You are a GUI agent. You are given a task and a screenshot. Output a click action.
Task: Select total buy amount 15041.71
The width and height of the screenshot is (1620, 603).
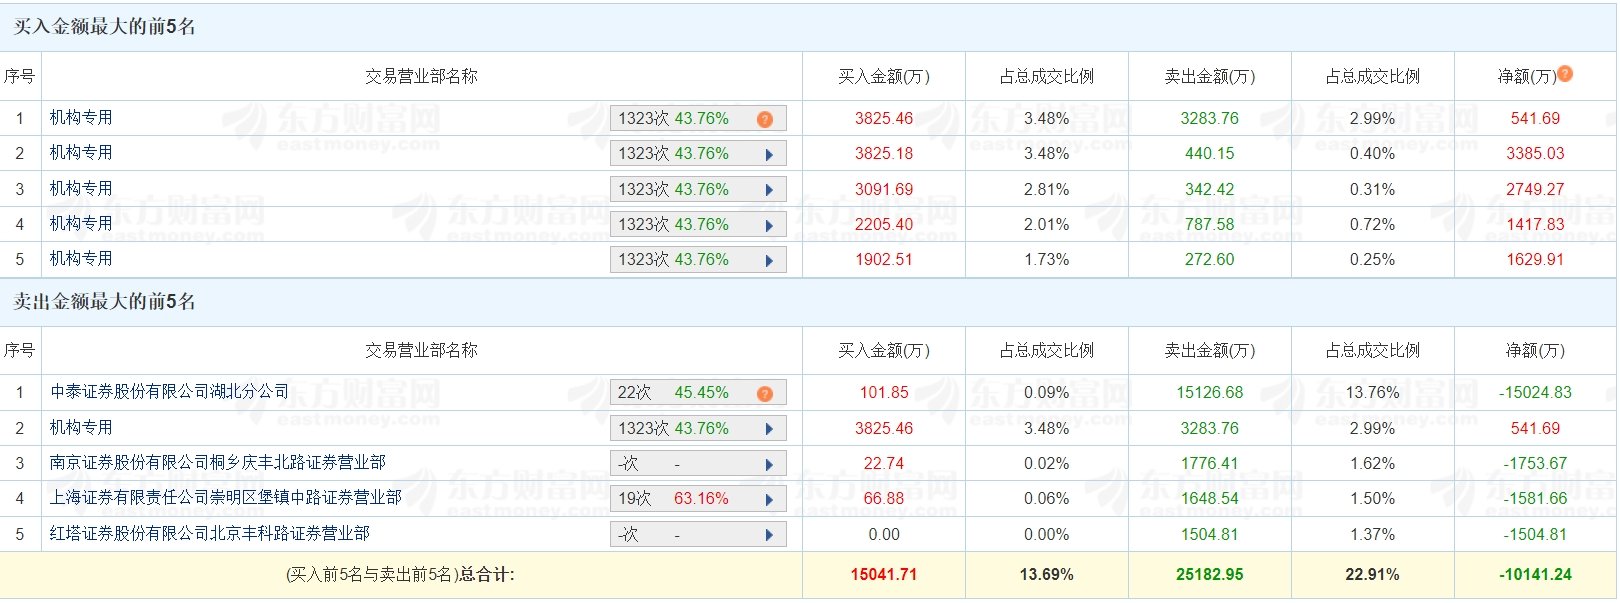click(x=884, y=574)
